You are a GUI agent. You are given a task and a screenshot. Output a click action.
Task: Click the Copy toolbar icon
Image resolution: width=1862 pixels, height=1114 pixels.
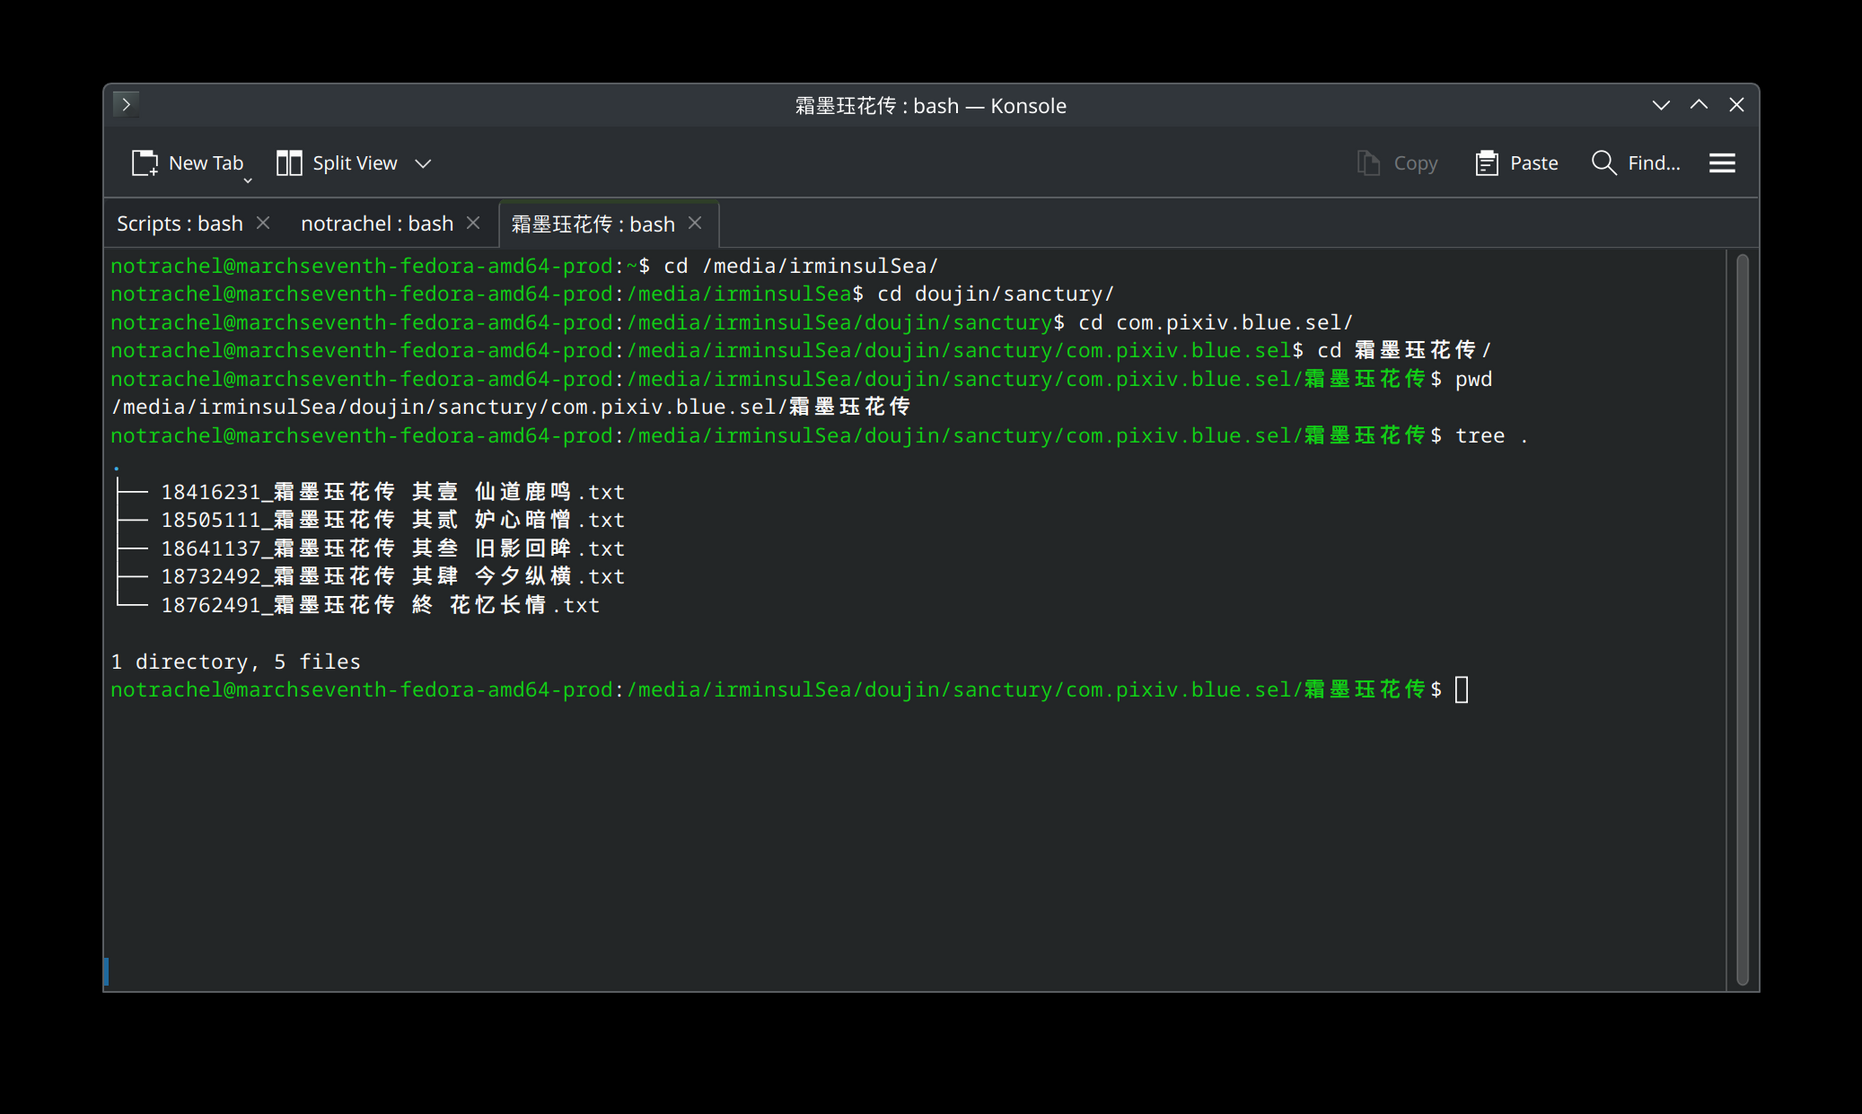coord(1368,163)
